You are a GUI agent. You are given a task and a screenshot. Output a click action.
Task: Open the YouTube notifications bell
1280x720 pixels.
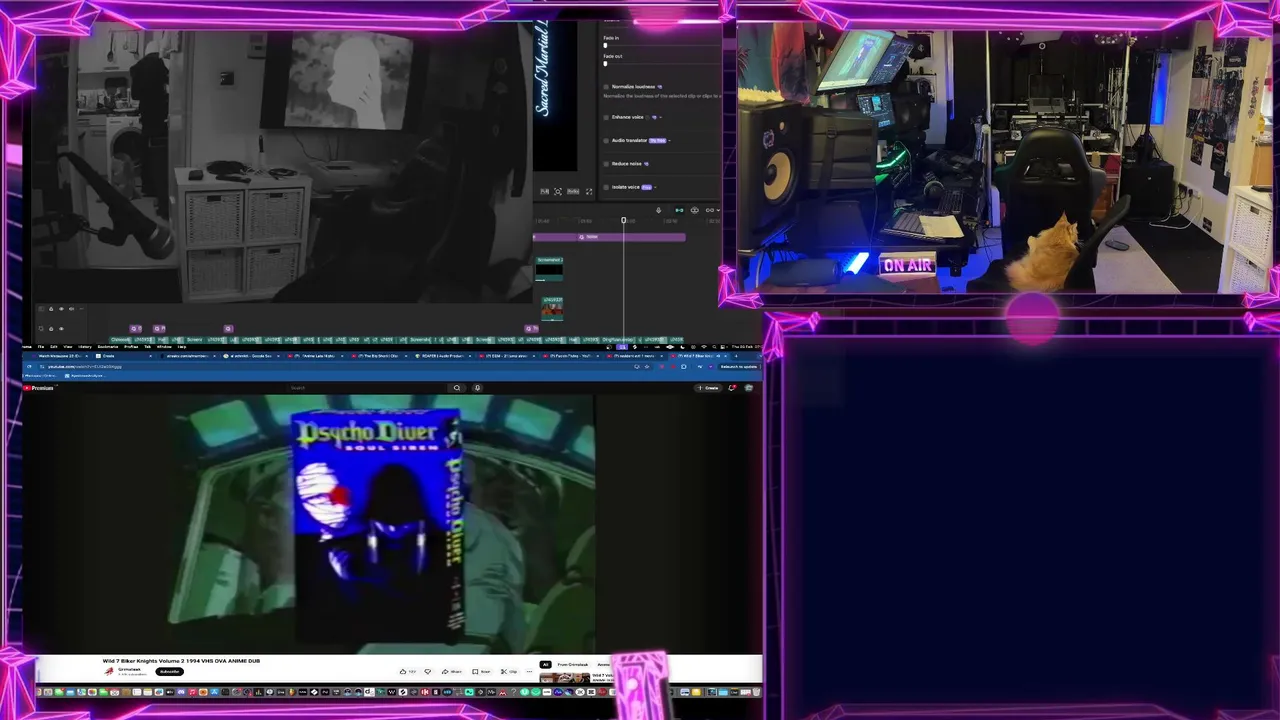732,387
